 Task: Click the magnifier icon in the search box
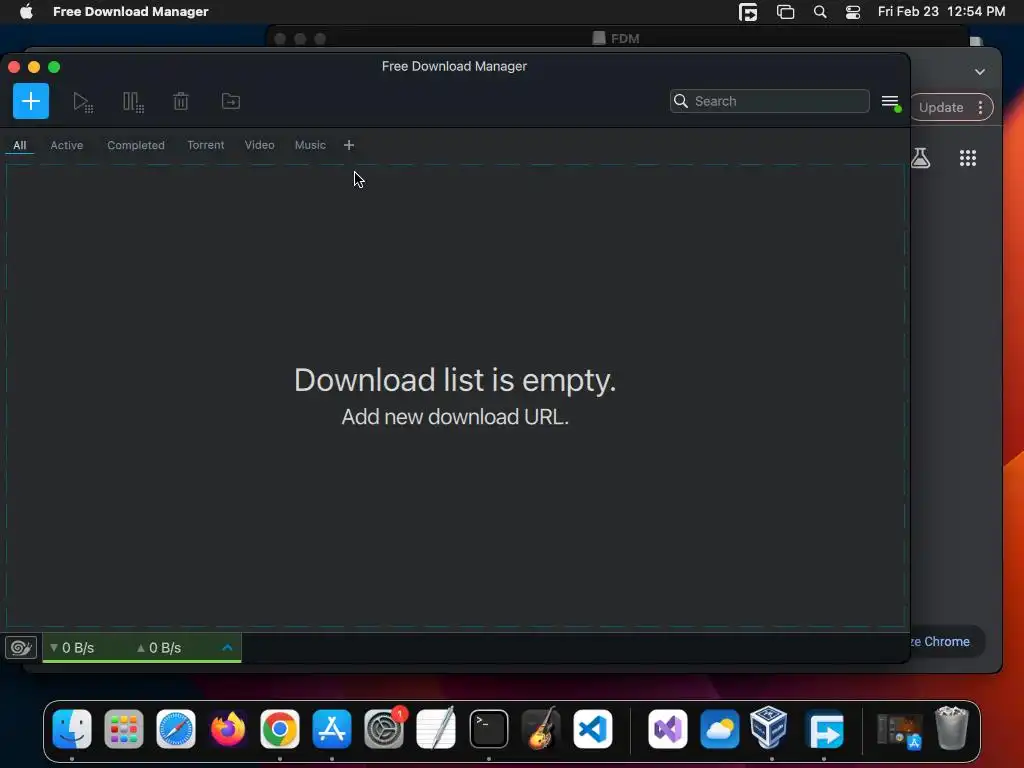tap(680, 101)
